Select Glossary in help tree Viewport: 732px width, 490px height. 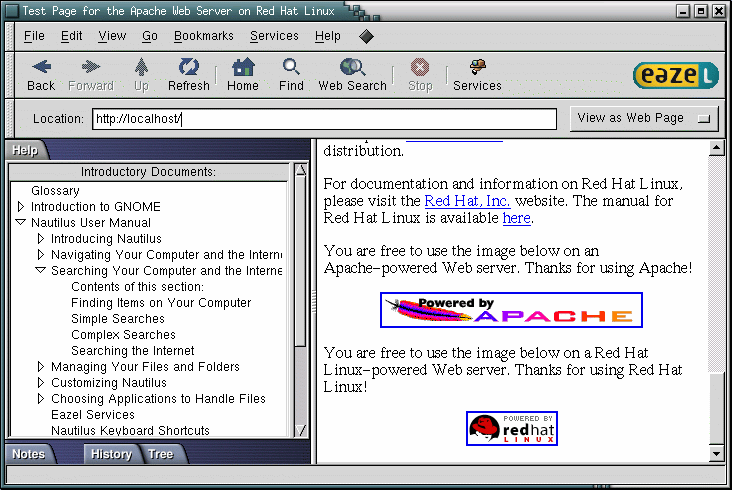pos(55,190)
